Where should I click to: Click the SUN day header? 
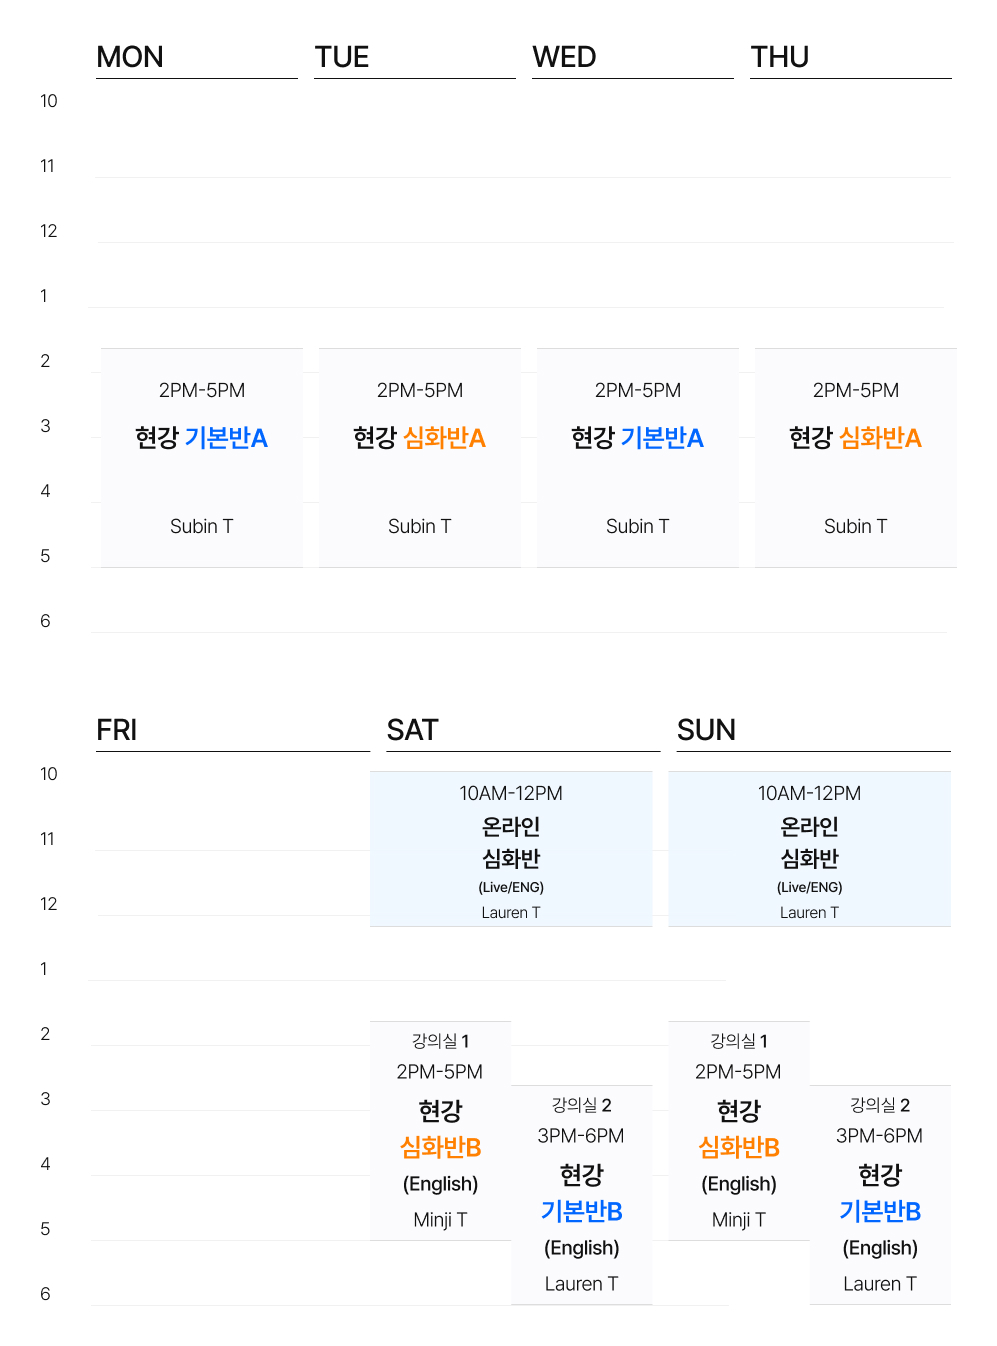point(706,730)
